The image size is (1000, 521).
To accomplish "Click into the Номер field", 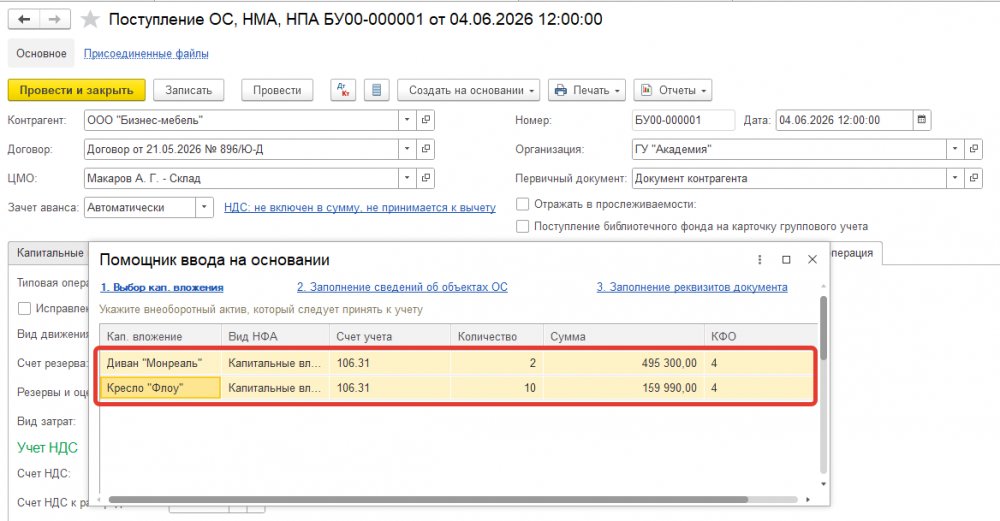I will tap(683, 120).
